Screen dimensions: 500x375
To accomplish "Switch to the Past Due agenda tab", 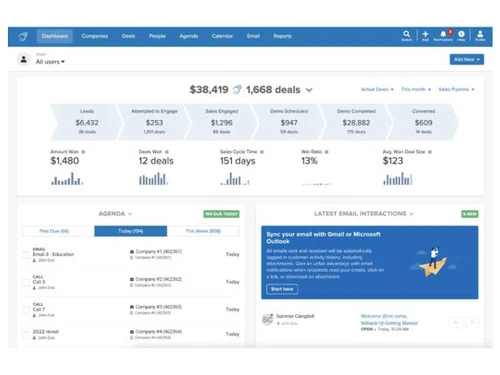I will 58,231.
